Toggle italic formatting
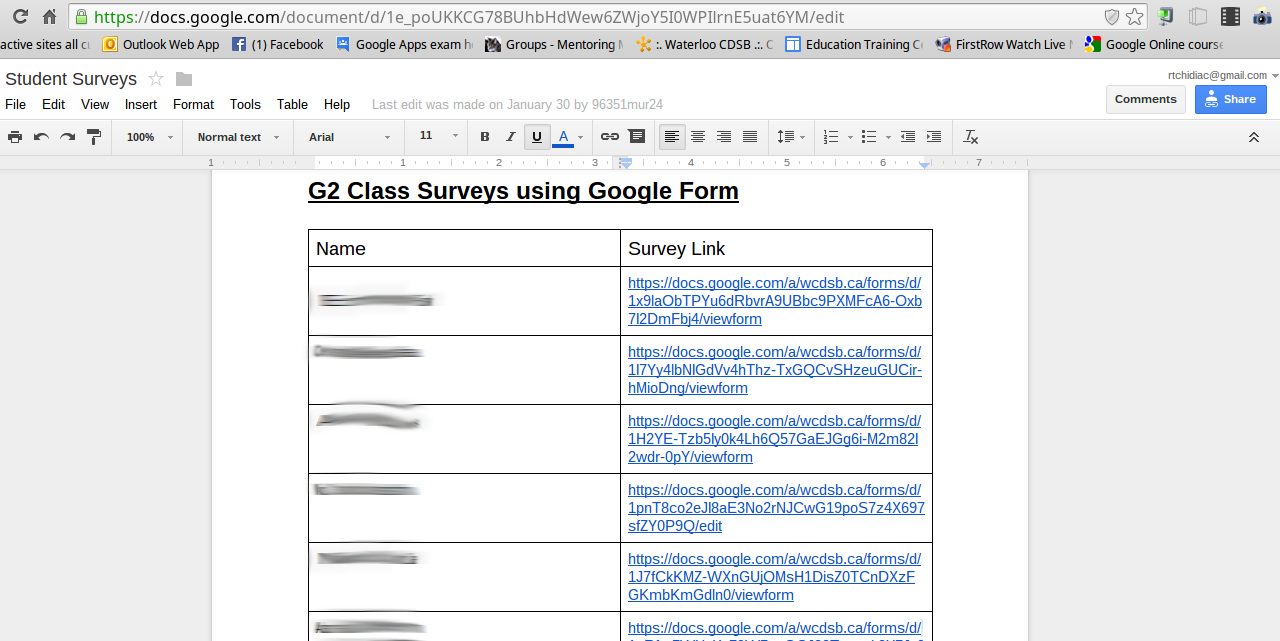 510,137
